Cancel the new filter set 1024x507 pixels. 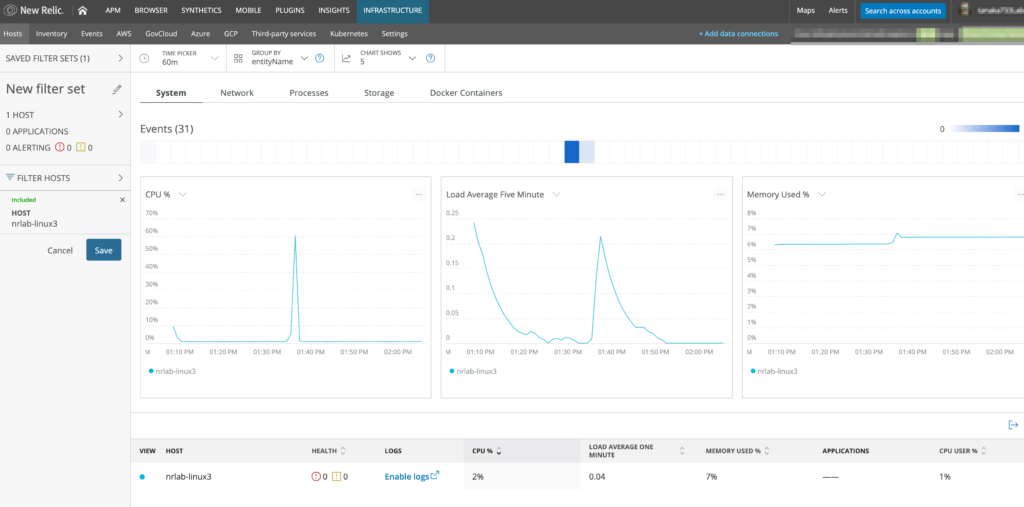[60, 250]
